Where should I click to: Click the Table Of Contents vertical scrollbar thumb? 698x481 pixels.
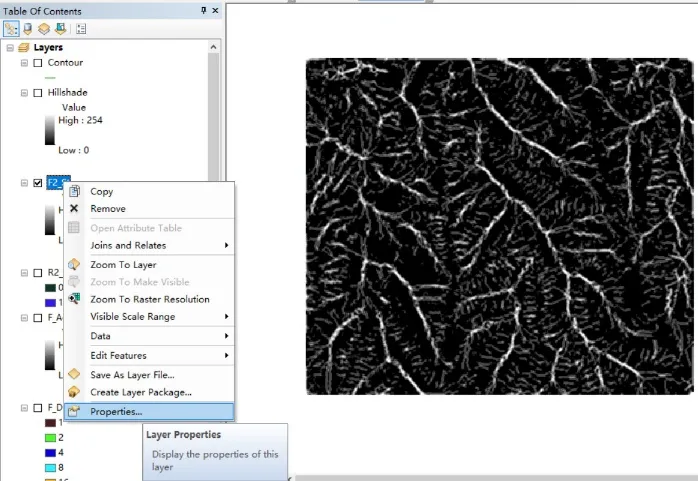pos(214,117)
